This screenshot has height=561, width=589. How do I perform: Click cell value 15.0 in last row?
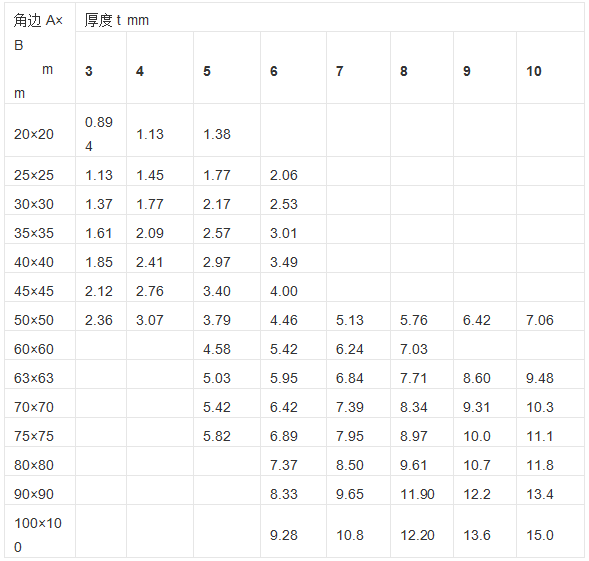pyautogui.click(x=540, y=535)
